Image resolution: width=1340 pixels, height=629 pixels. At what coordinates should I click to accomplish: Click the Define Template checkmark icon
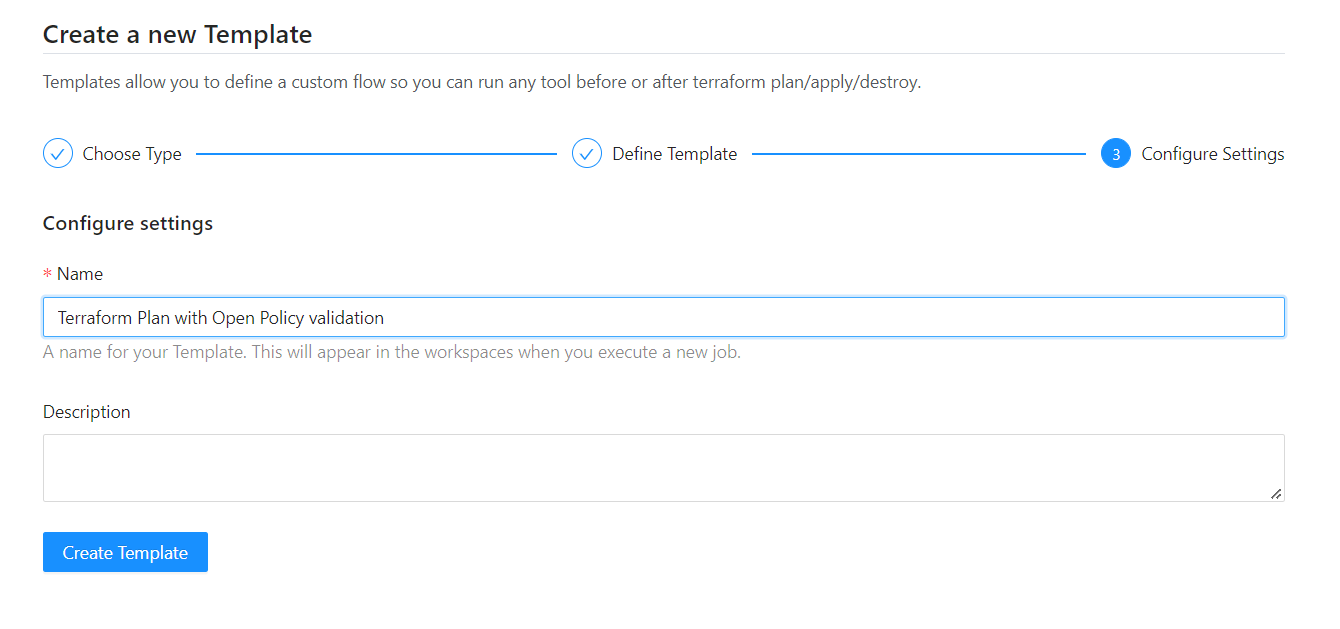coord(586,154)
